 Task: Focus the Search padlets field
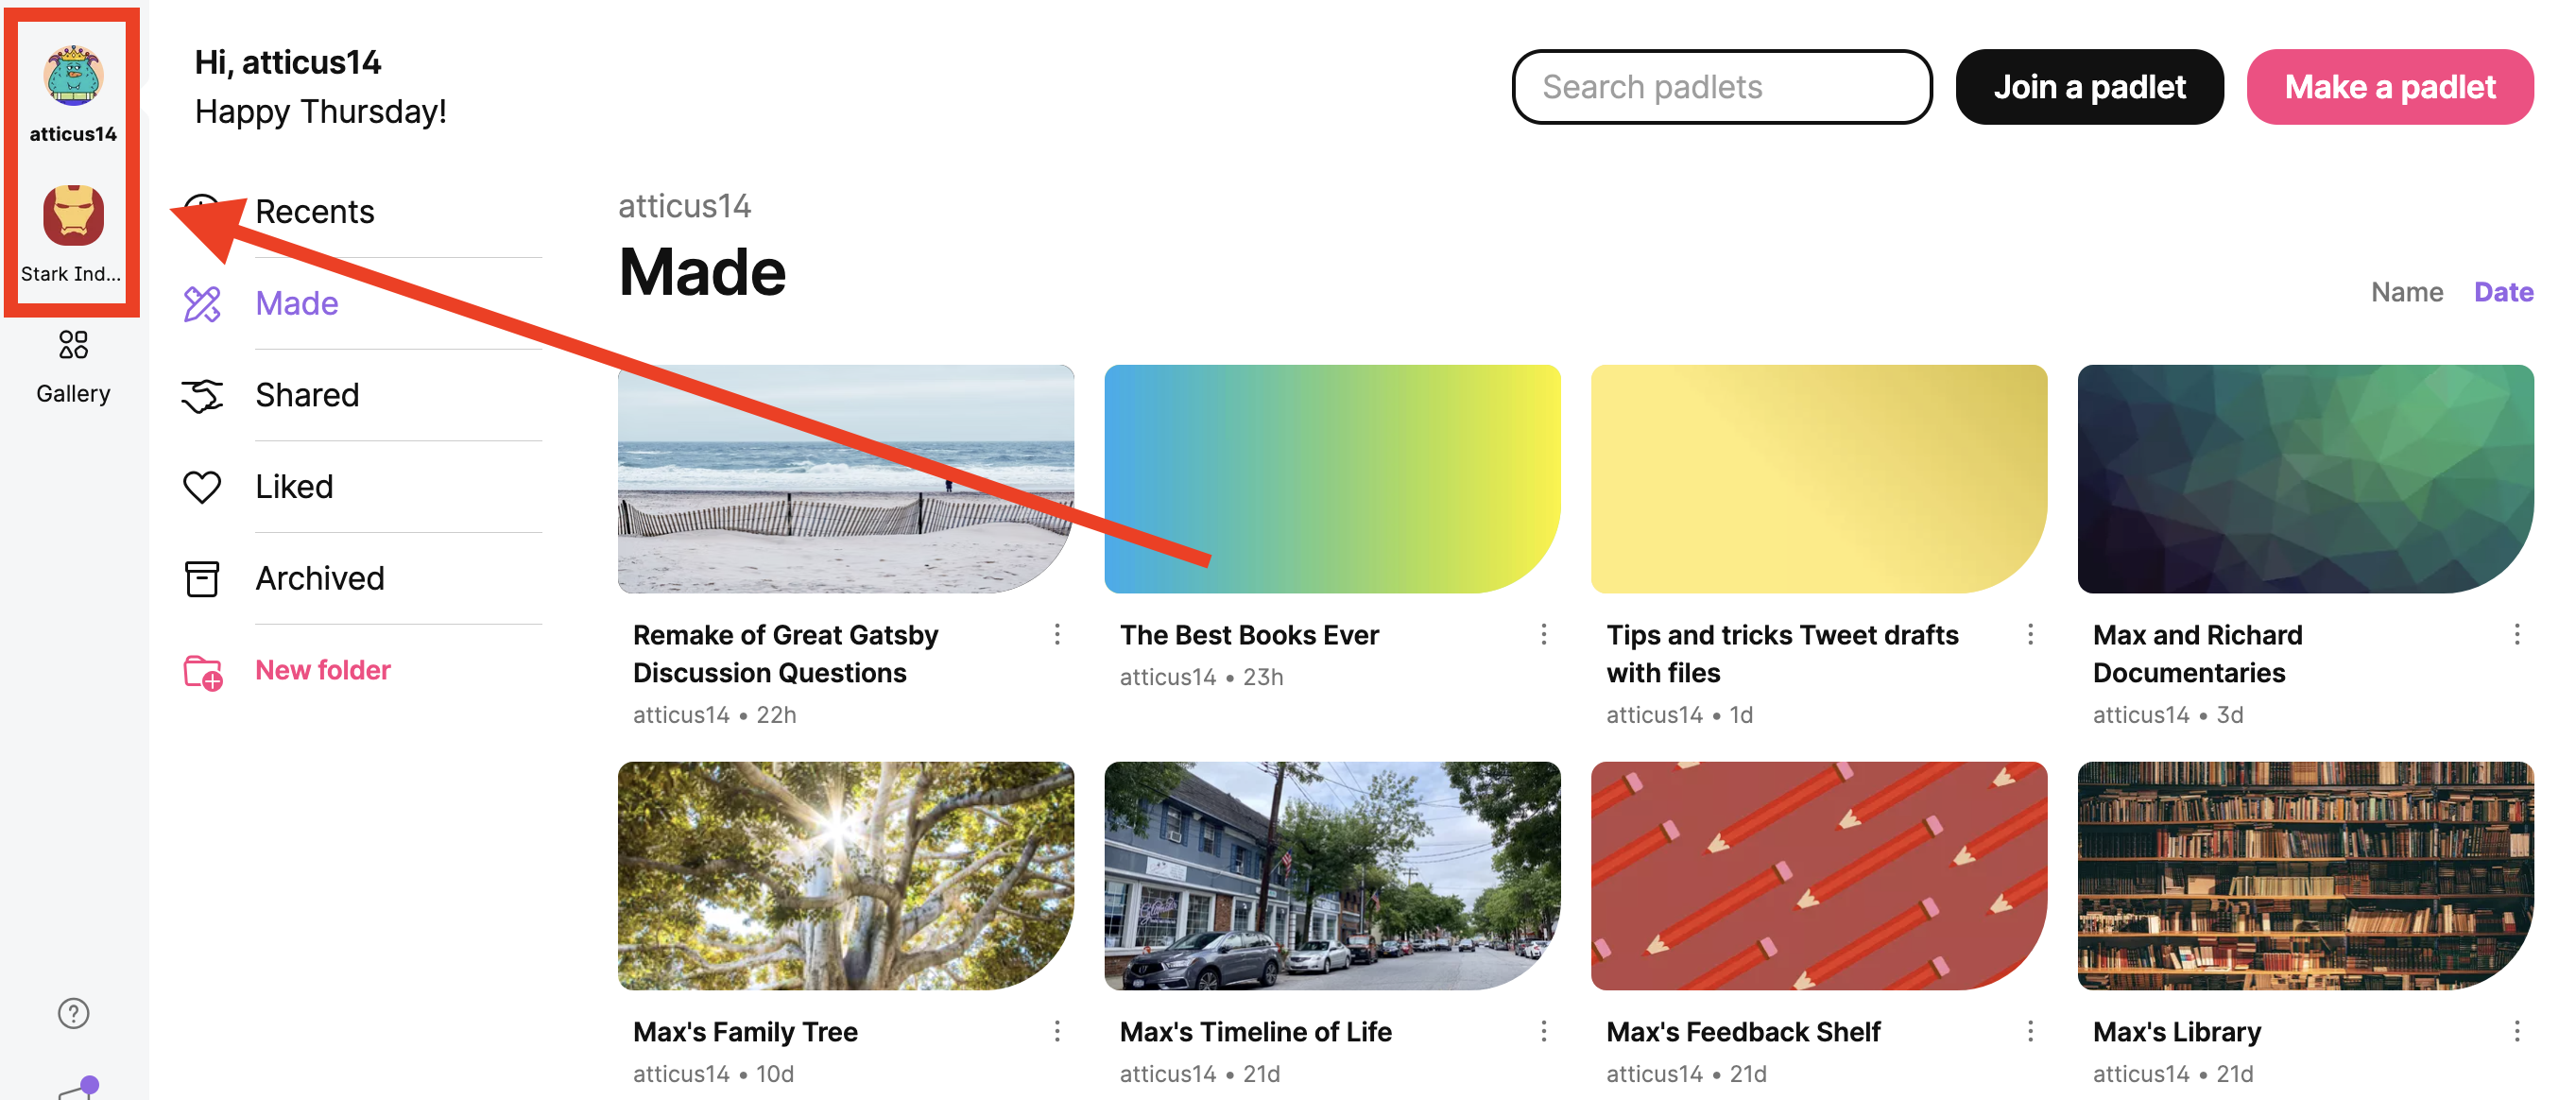[x=1722, y=87]
